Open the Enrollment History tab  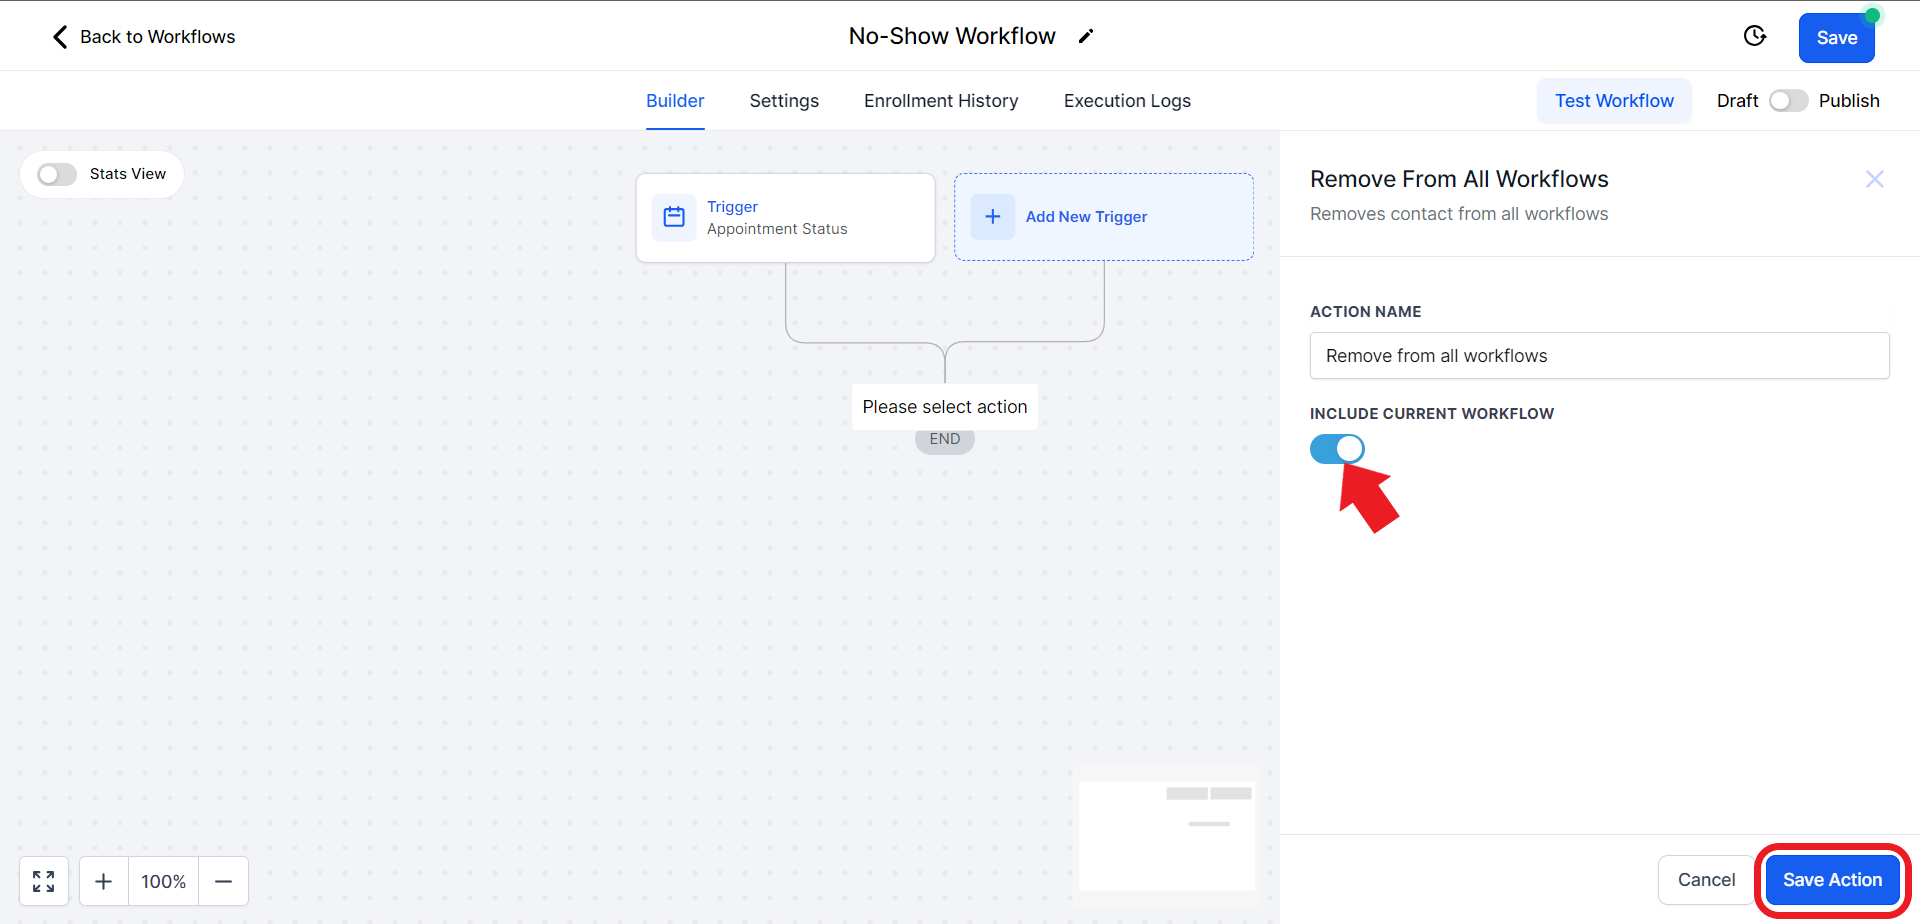(x=941, y=101)
